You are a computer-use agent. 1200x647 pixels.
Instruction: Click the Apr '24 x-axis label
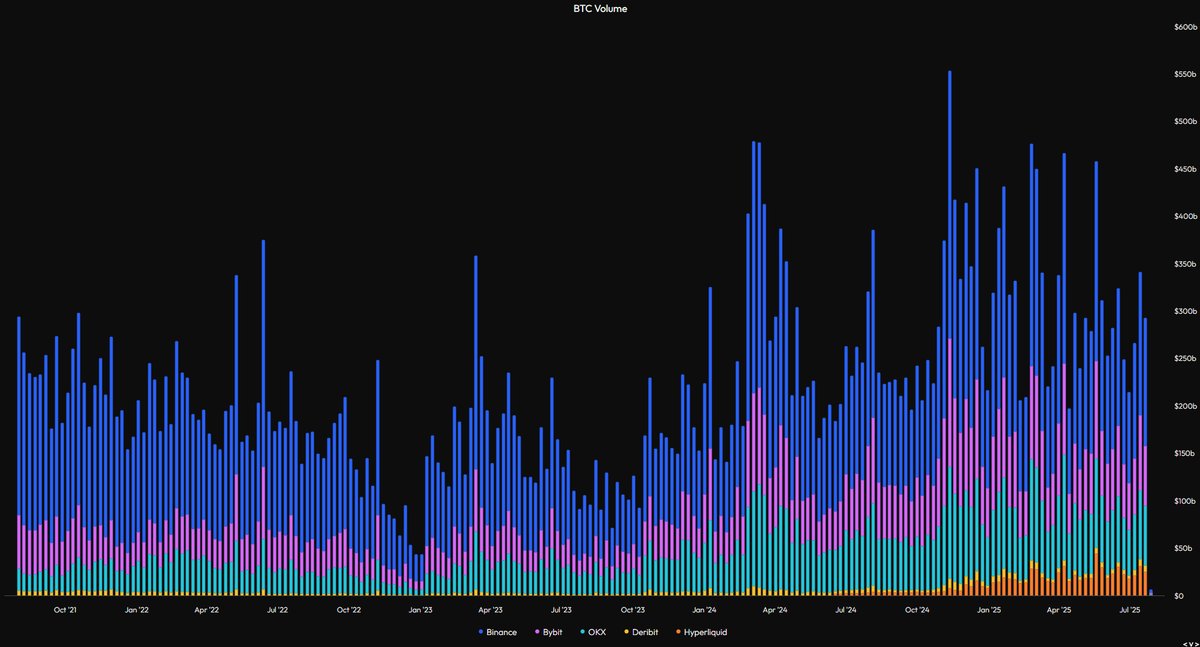tap(775, 609)
